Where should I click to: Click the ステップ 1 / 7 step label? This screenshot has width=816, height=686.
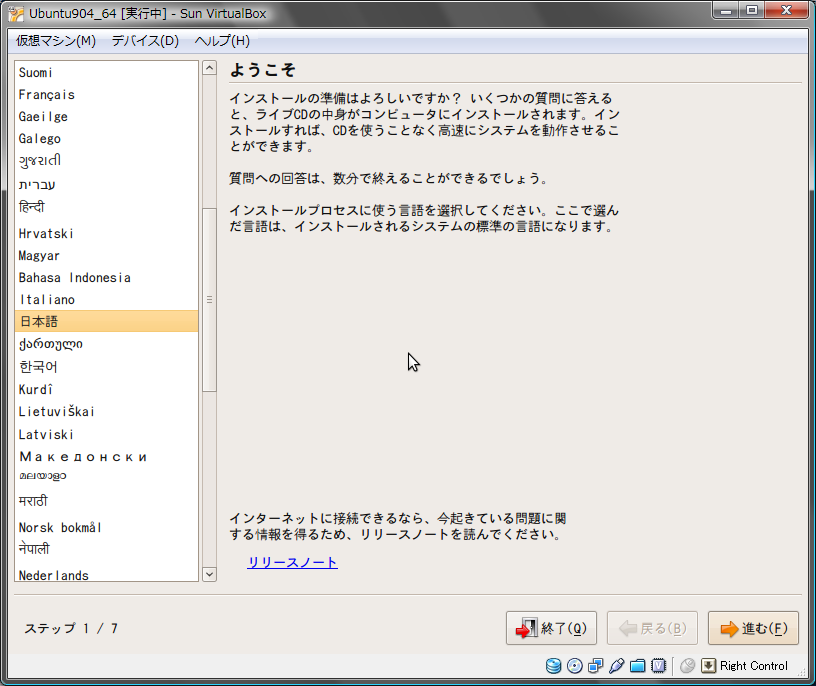71,628
